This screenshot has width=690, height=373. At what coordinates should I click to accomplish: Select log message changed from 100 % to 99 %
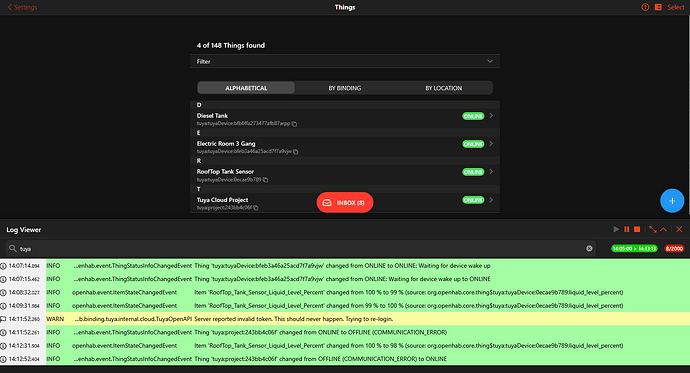(409, 292)
